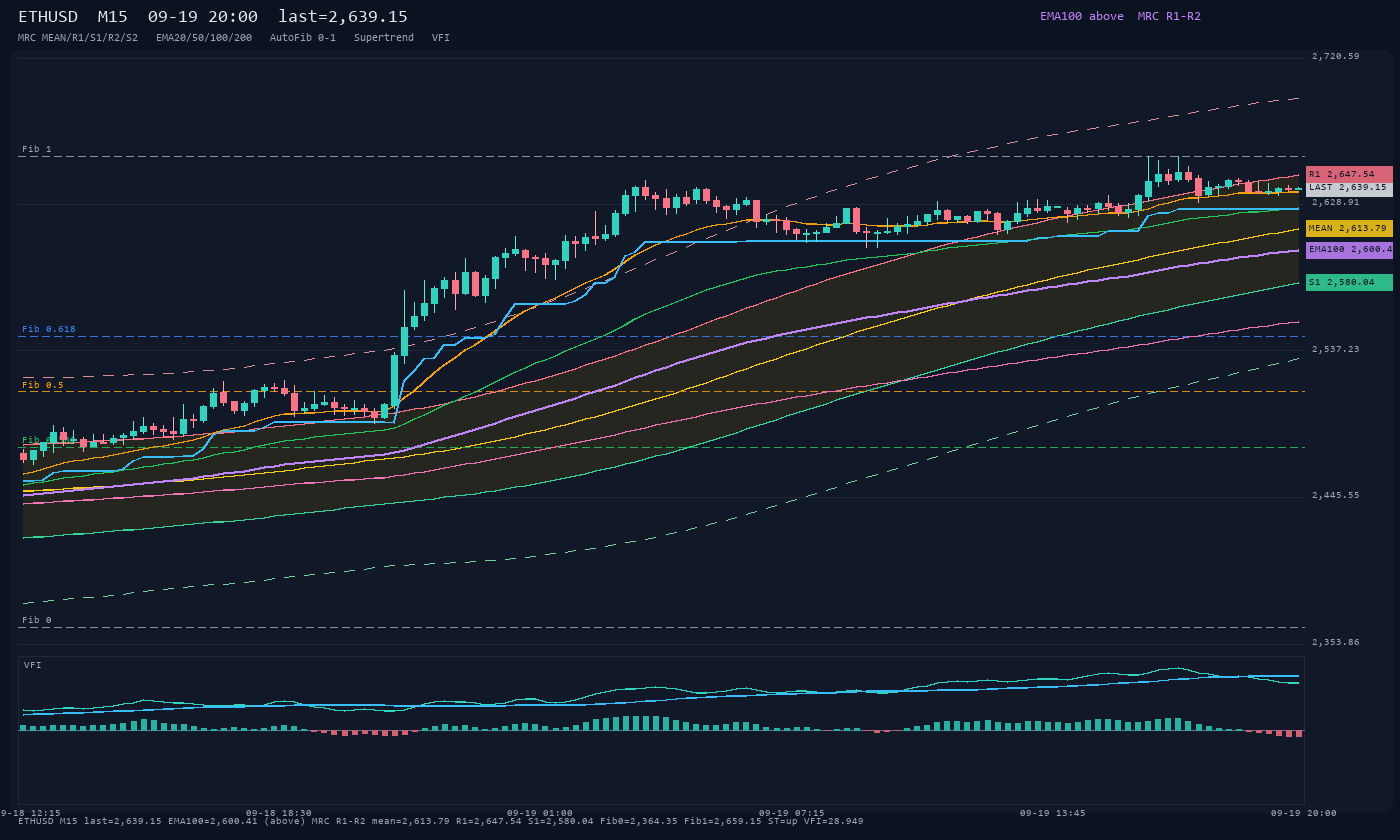Select the "Fib 0" level label
Image resolution: width=1400 pixels, height=840 pixels.
coord(37,620)
